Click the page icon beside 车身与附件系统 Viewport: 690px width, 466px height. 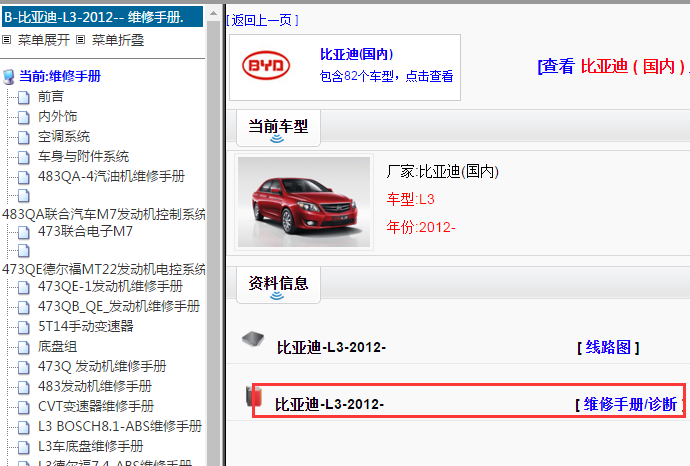pyautogui.click(x=24, y=157)
